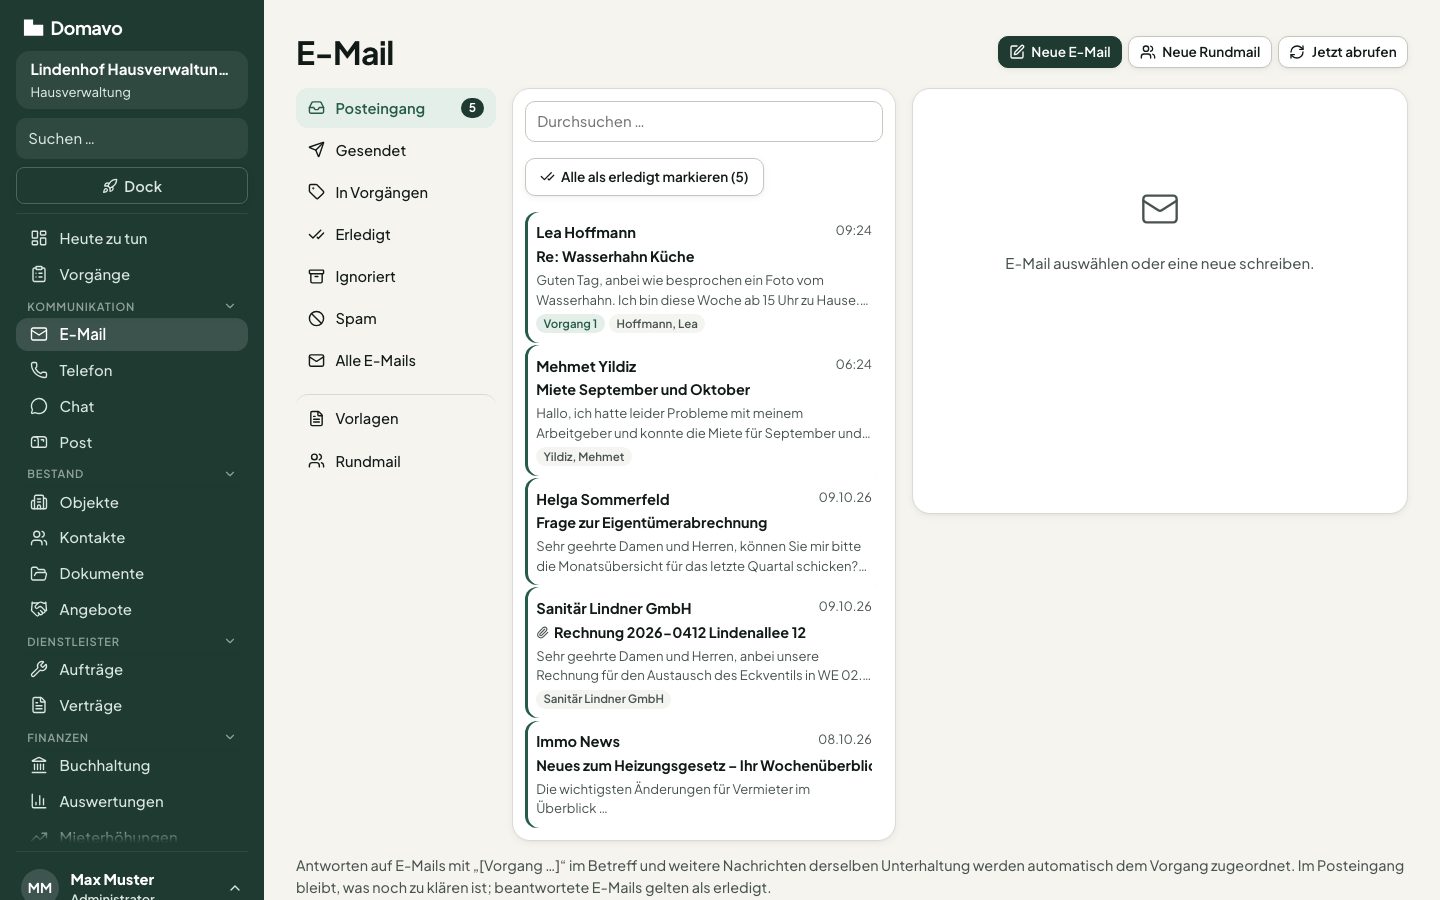Image resolution: width=1440 pixels, height=900 pixels.
Task: Open the Lindenhof Hausverwaltung workspace switcher
Action: coord(132,80)
